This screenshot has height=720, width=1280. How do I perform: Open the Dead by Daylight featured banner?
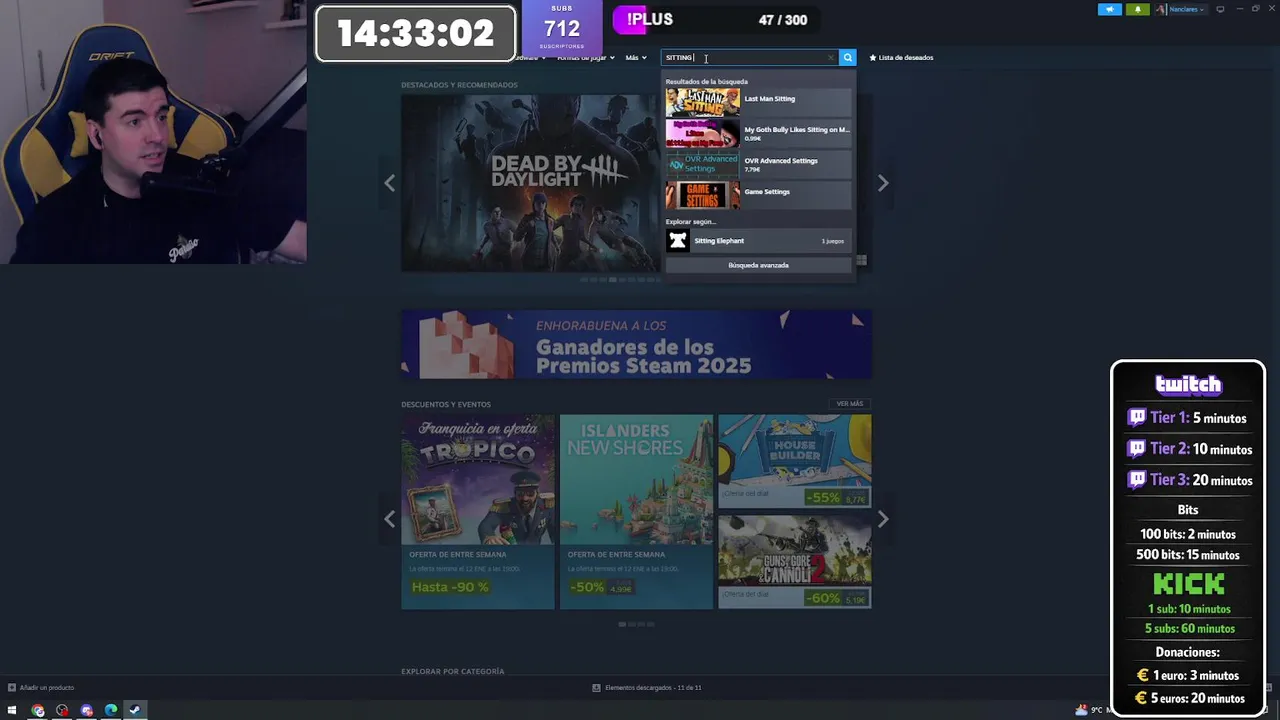[531, 183]
